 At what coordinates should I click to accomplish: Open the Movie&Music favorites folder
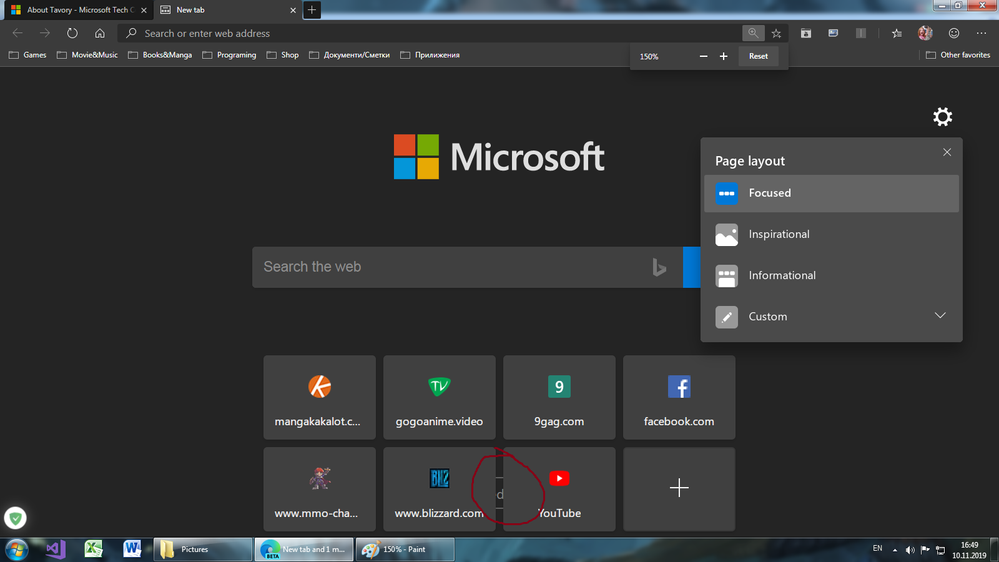(x=87, y=55)
